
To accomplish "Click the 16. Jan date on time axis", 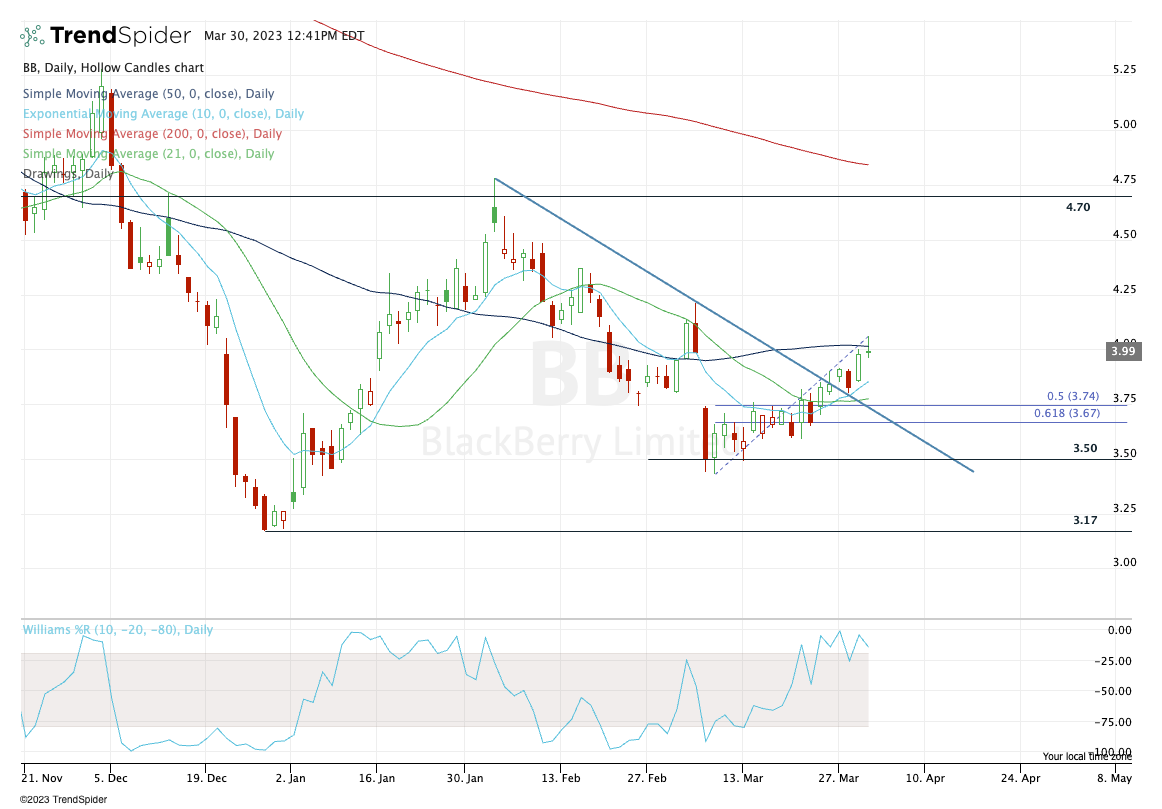I will coord(376,778).
